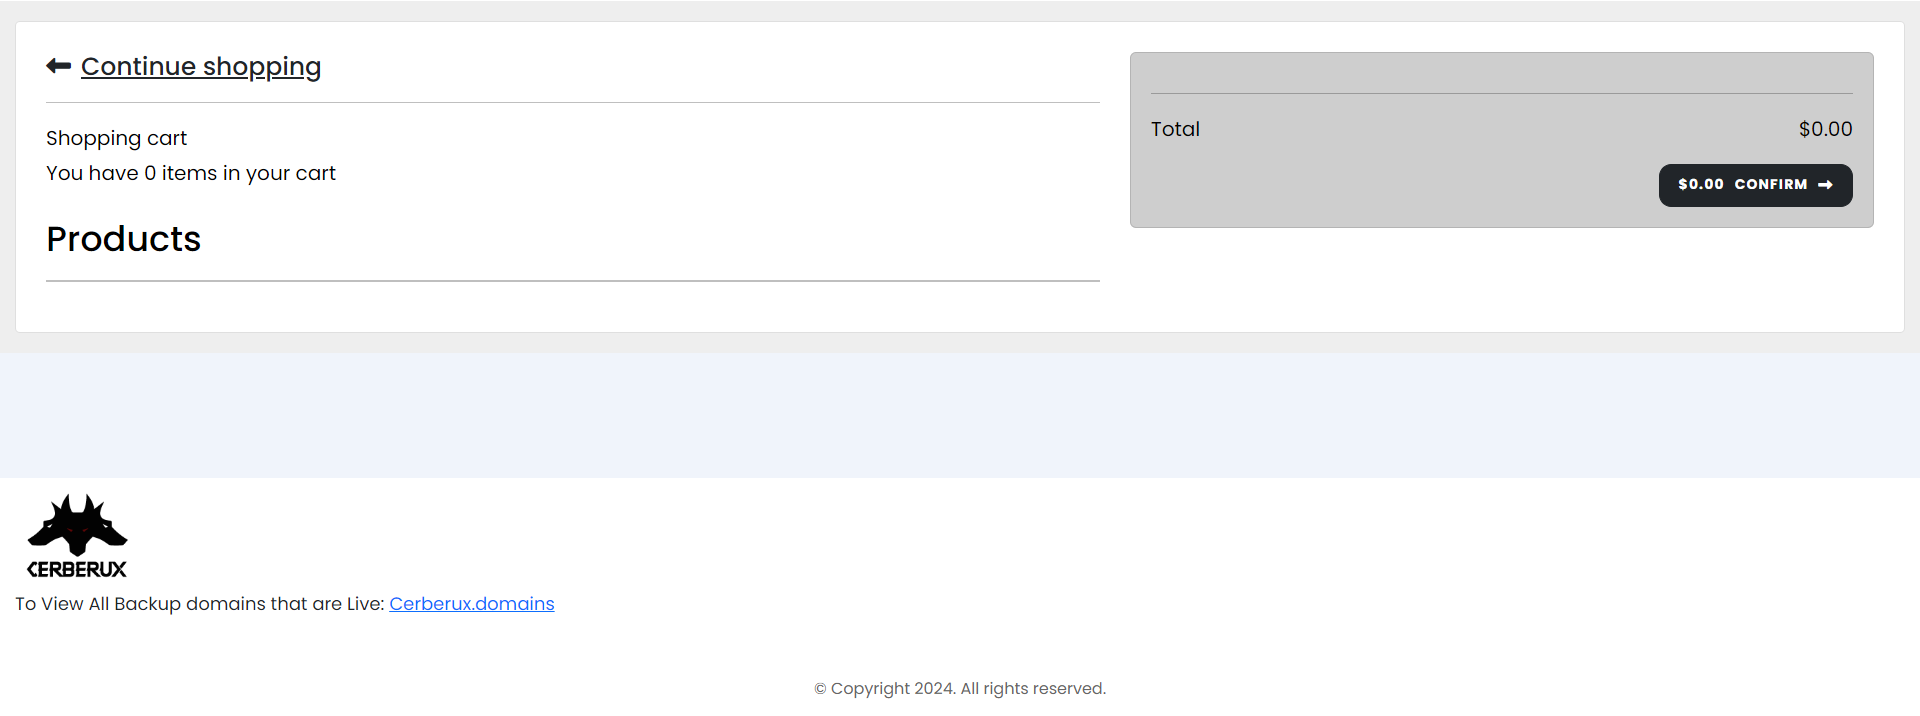Click the $0.00 Confirm button

click(x=1755, y=185)
